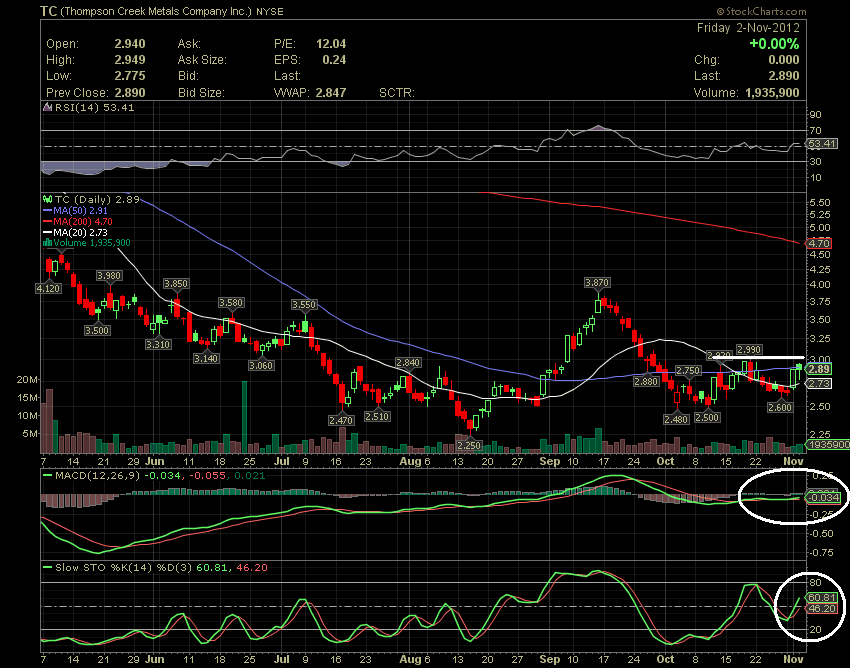Click the 2.840 high price label

[408, 363]
